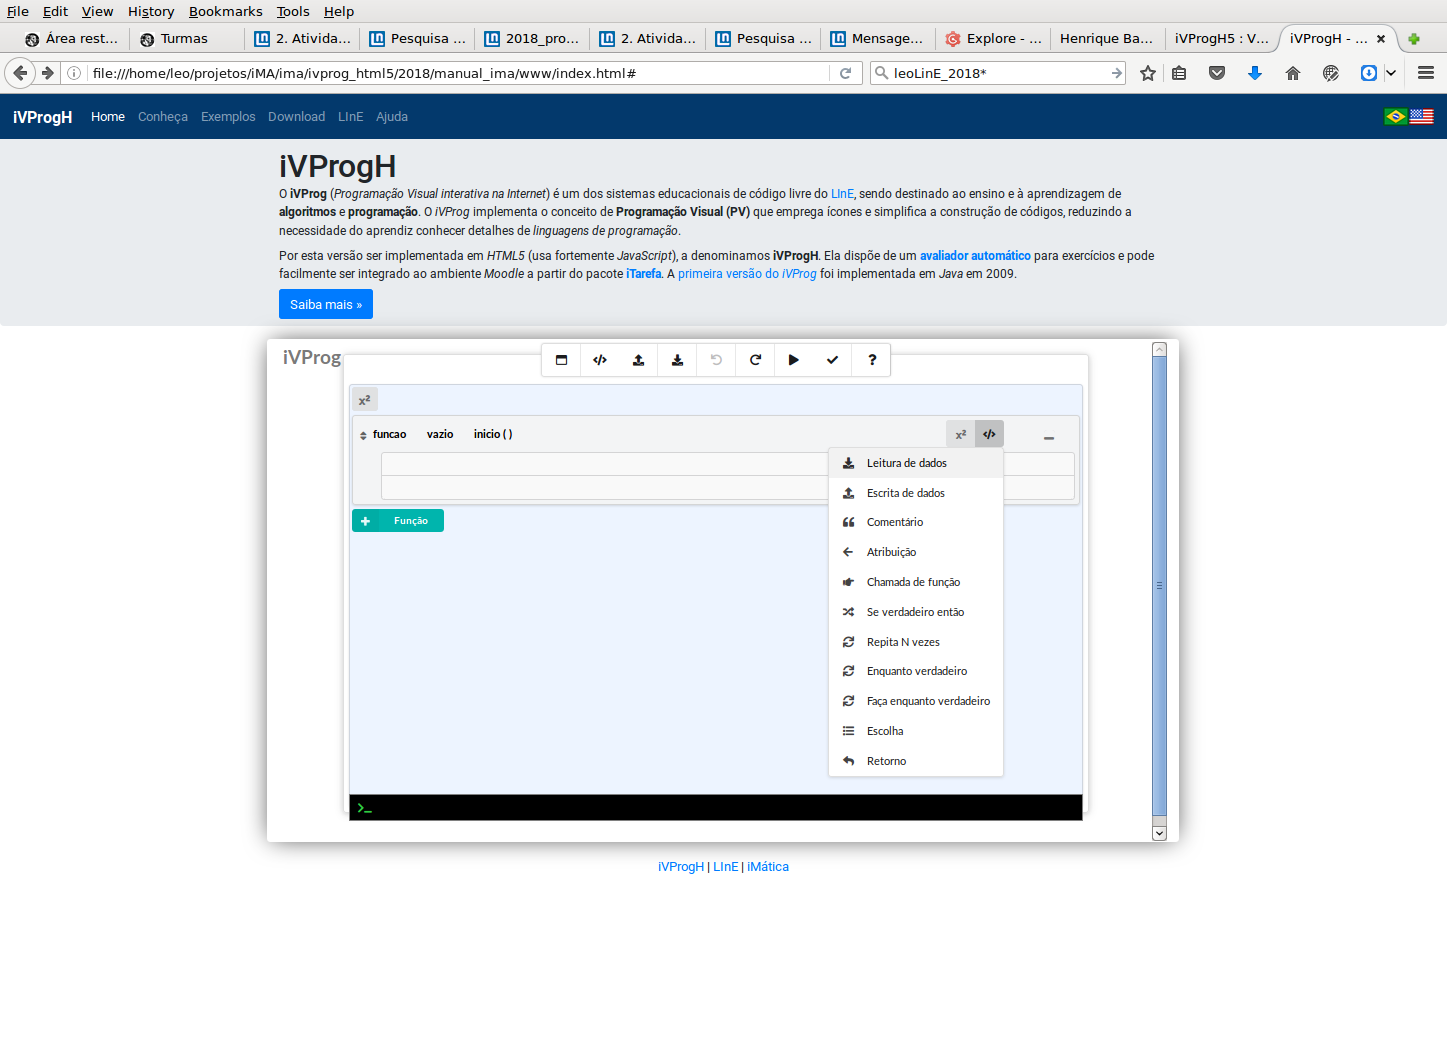The height and width of the screenshot is (1047, 1447).
Task: Collapse the inicio function with minus button
Action: click(1049, 437)
